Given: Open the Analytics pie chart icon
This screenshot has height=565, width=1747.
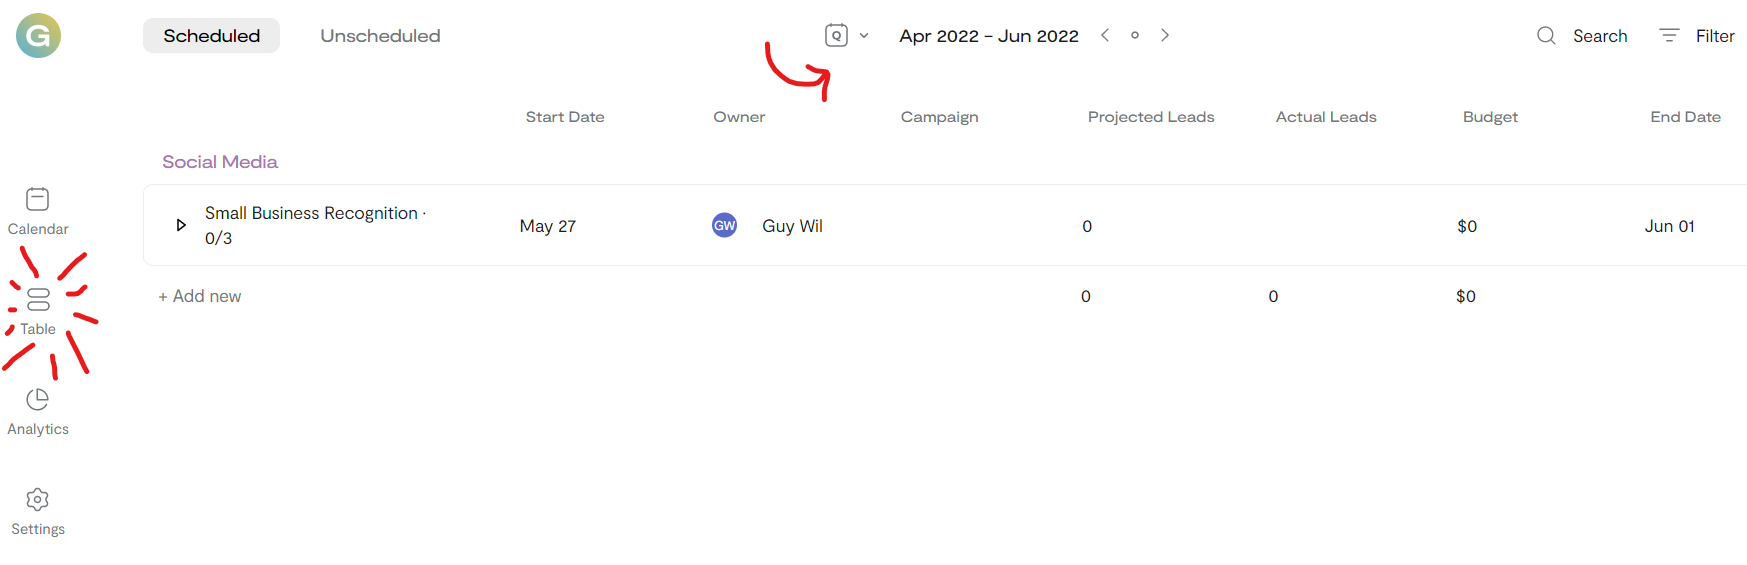Looking at the screenshot, I should click(x=38, y=399).
